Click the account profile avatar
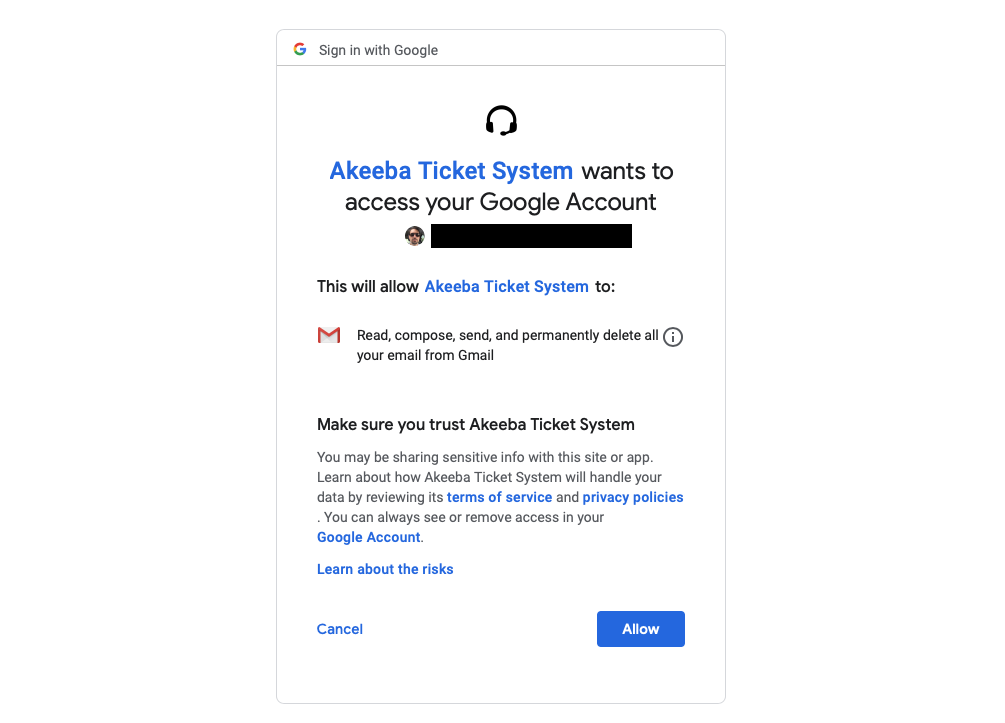 415,236
